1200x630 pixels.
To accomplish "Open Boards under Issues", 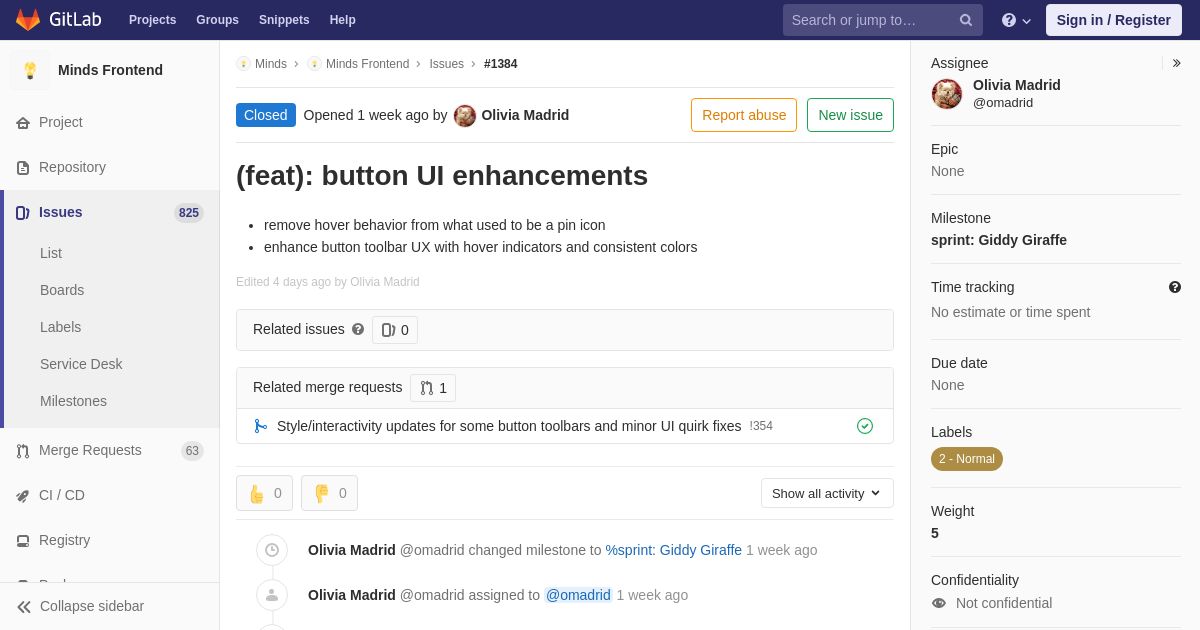I will point(62,290).
